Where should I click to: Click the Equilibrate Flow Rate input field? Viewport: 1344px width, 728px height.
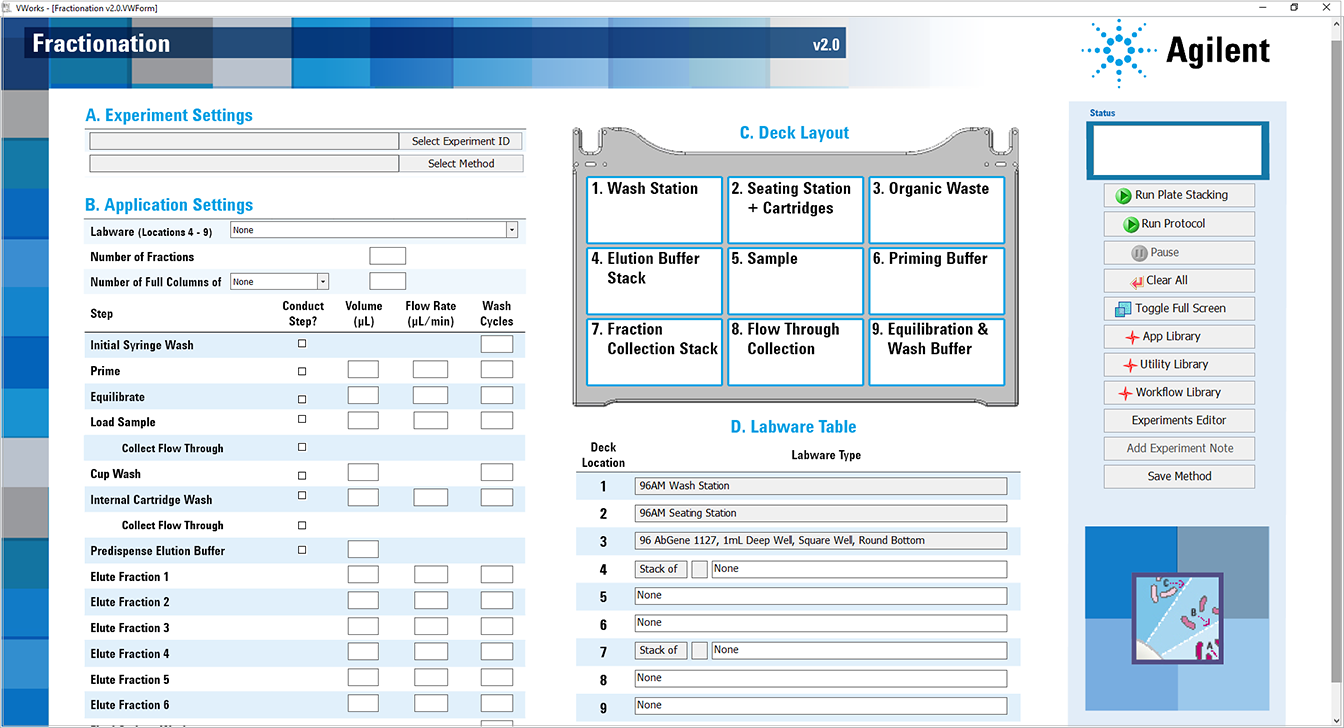click(x=431, y=395)
